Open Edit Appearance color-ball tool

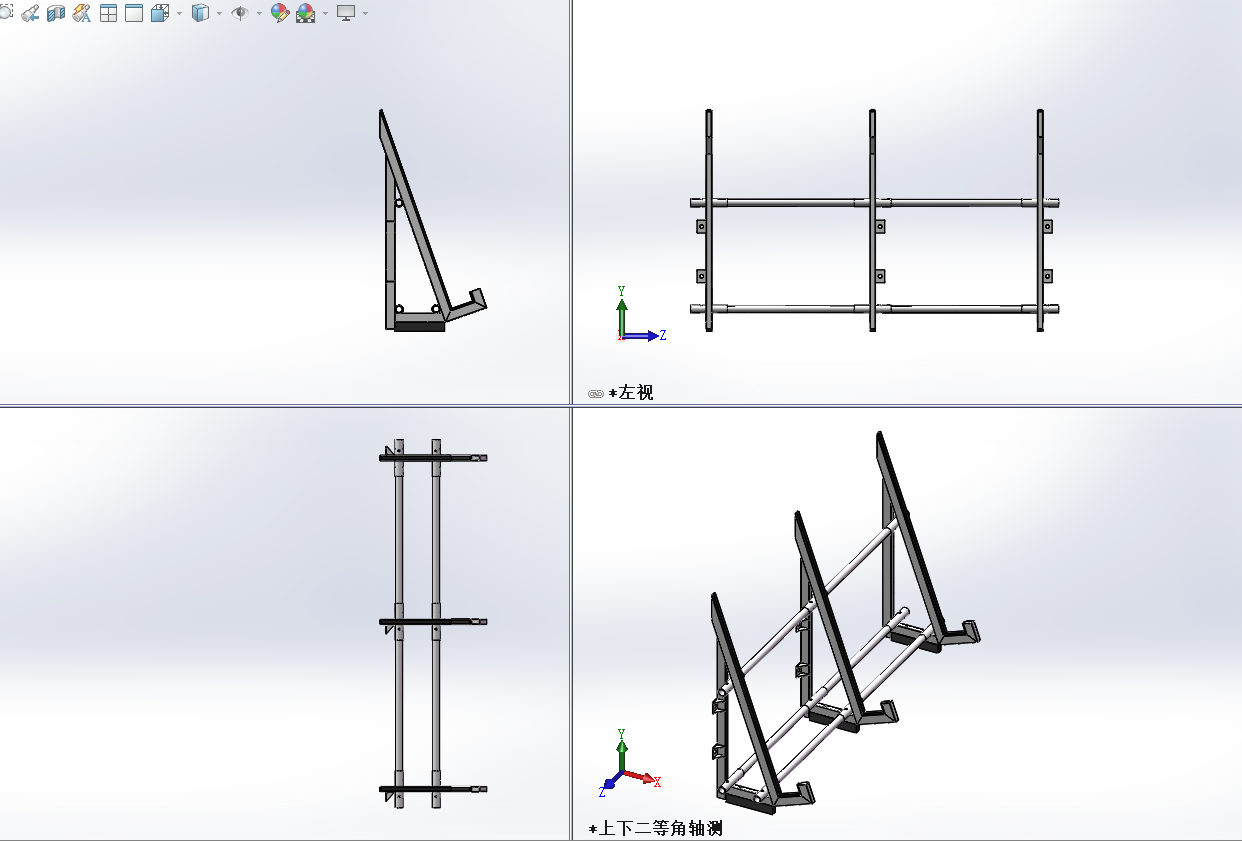(x=280, y=14)
